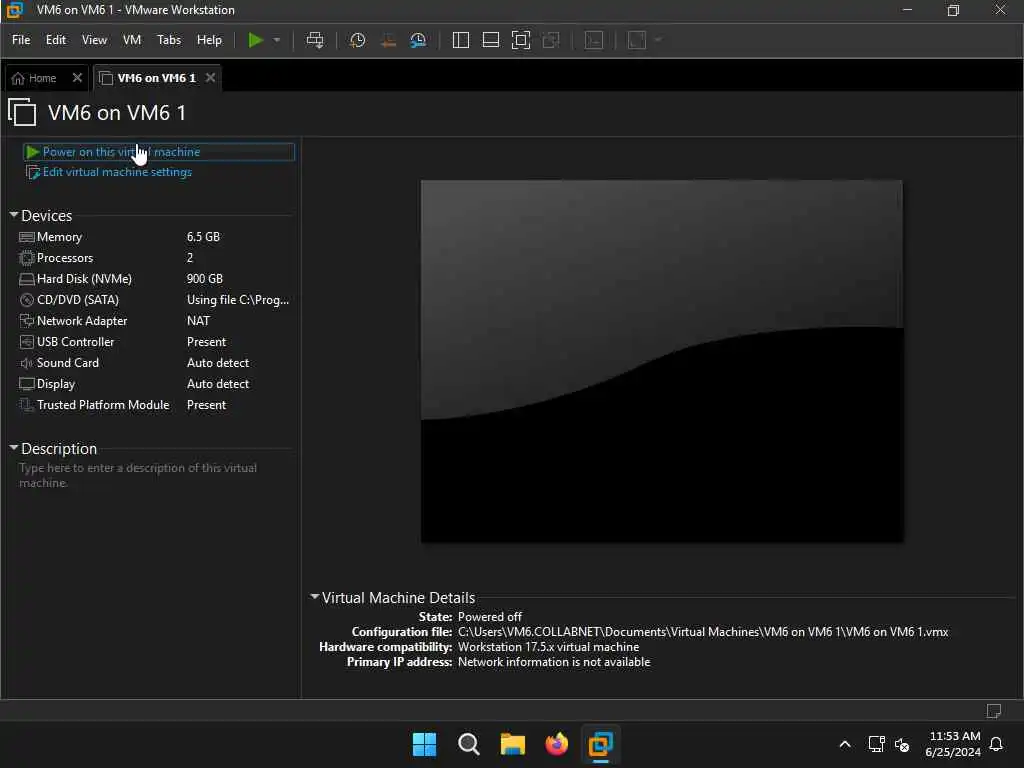Open the notification bell icon
The width and height of the screenshot is (1024, 768).
(996, 744)
